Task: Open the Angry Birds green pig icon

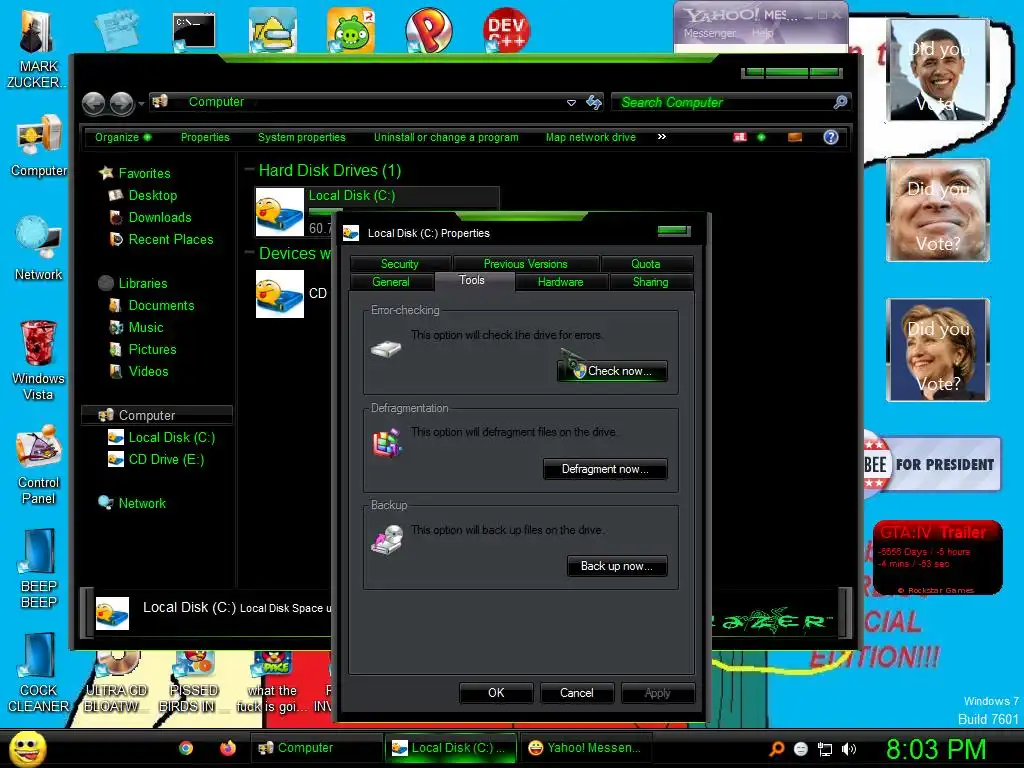Action: (x=351, y=30)
